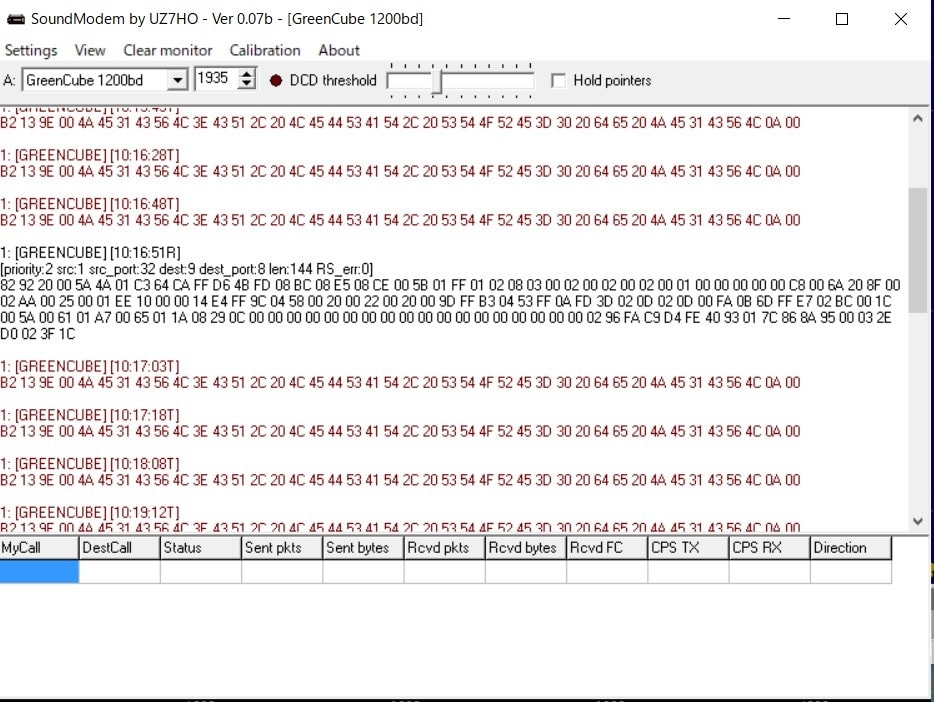Screen dimensions: 934x702
Task: Click the CPS RX column header
Action: (770, 548)
